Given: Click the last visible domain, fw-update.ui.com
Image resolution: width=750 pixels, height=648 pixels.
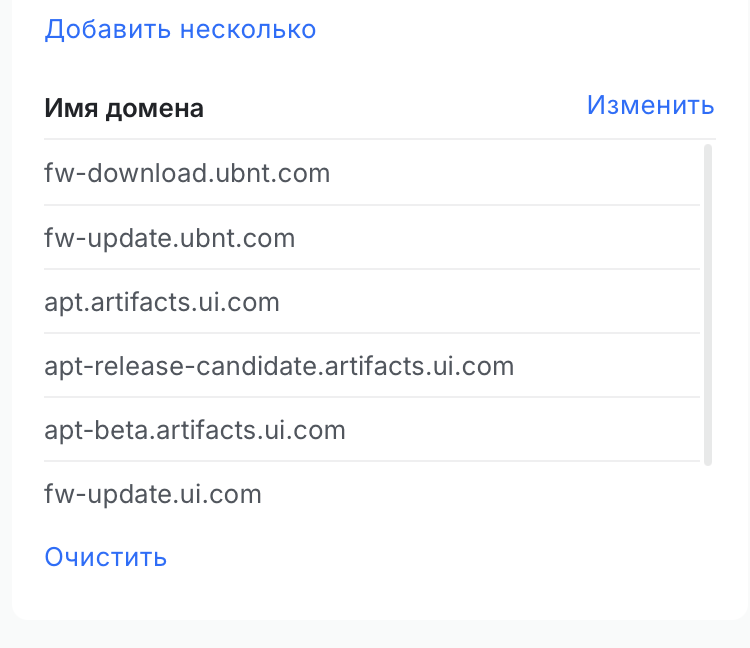Looking at the screenshot, I should click(153, 494).
